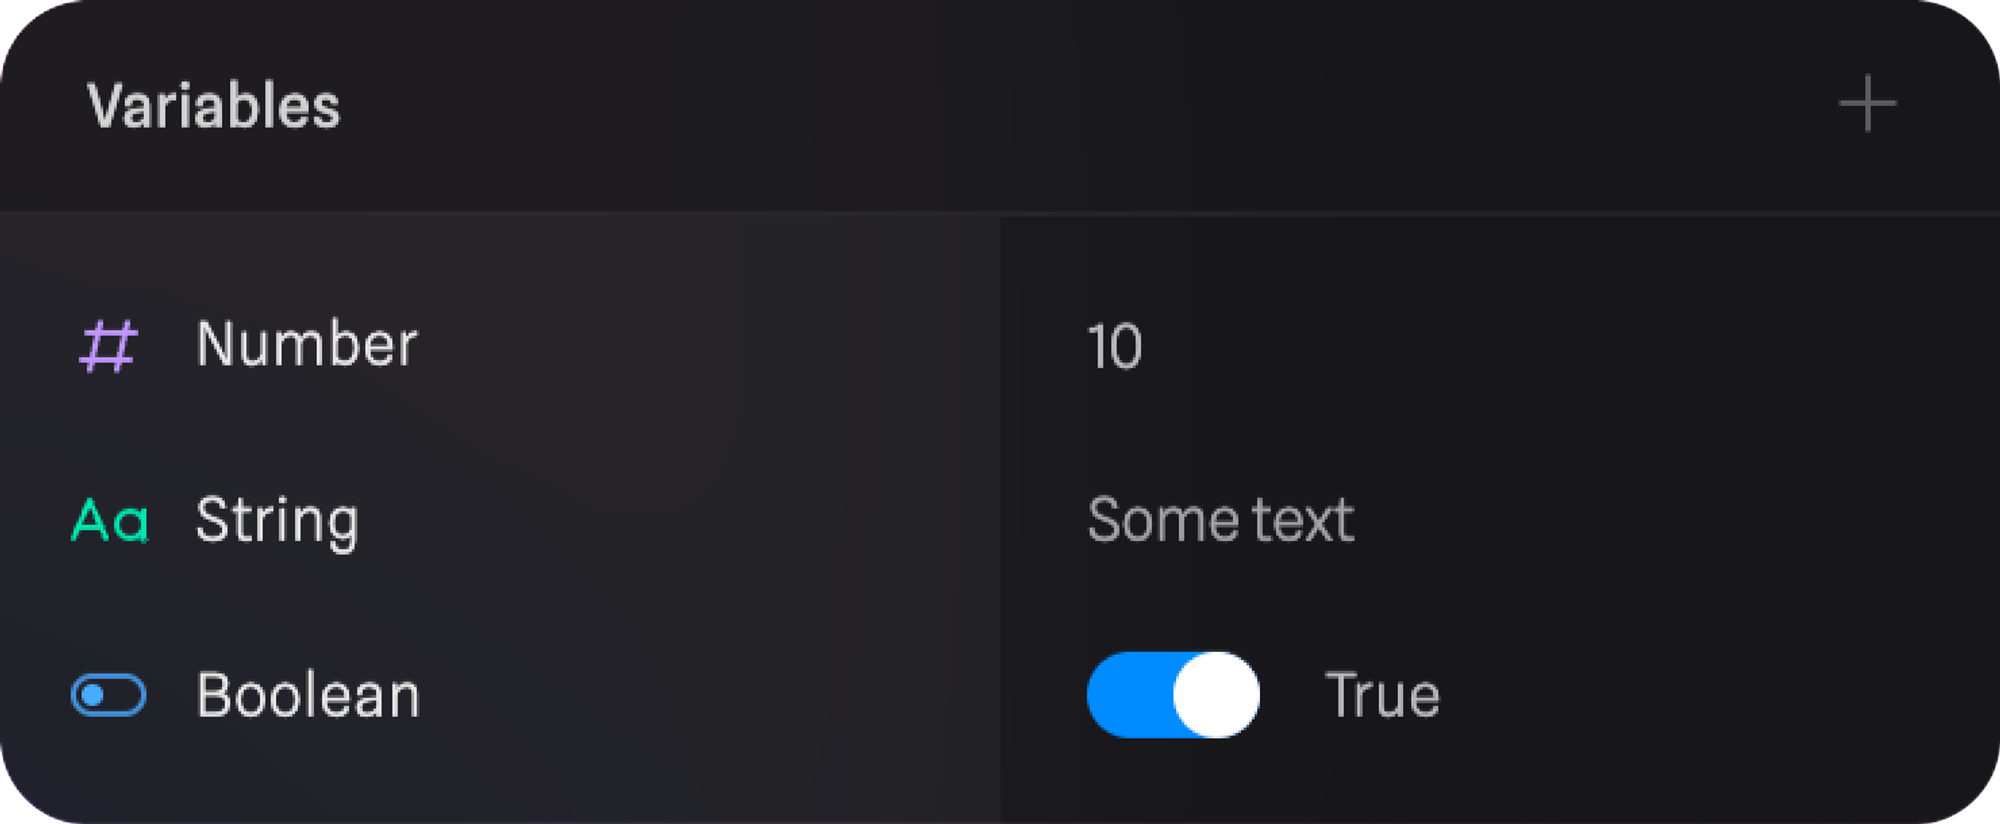Viewport: 2000px width, 824px height.
Task: Toggle the Boolean value switch off
Action: pos(1172,695)
